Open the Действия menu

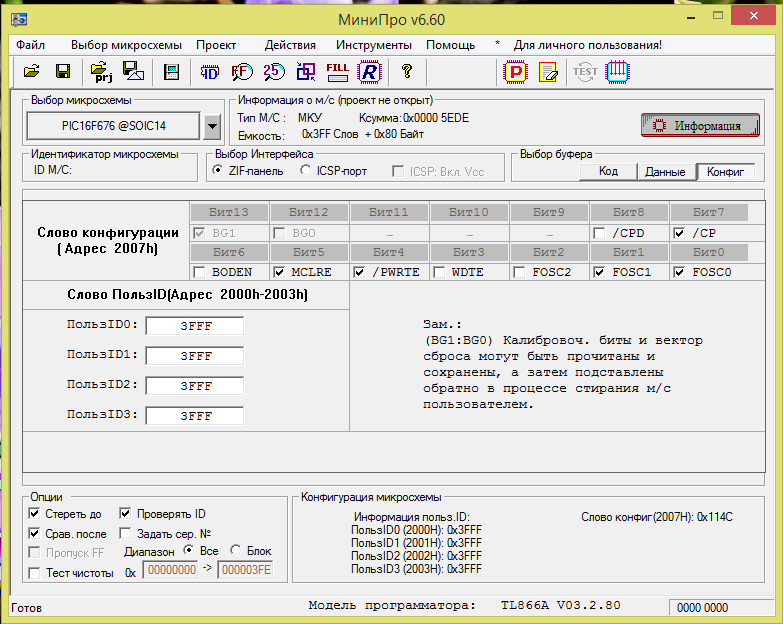click(290, 45)
